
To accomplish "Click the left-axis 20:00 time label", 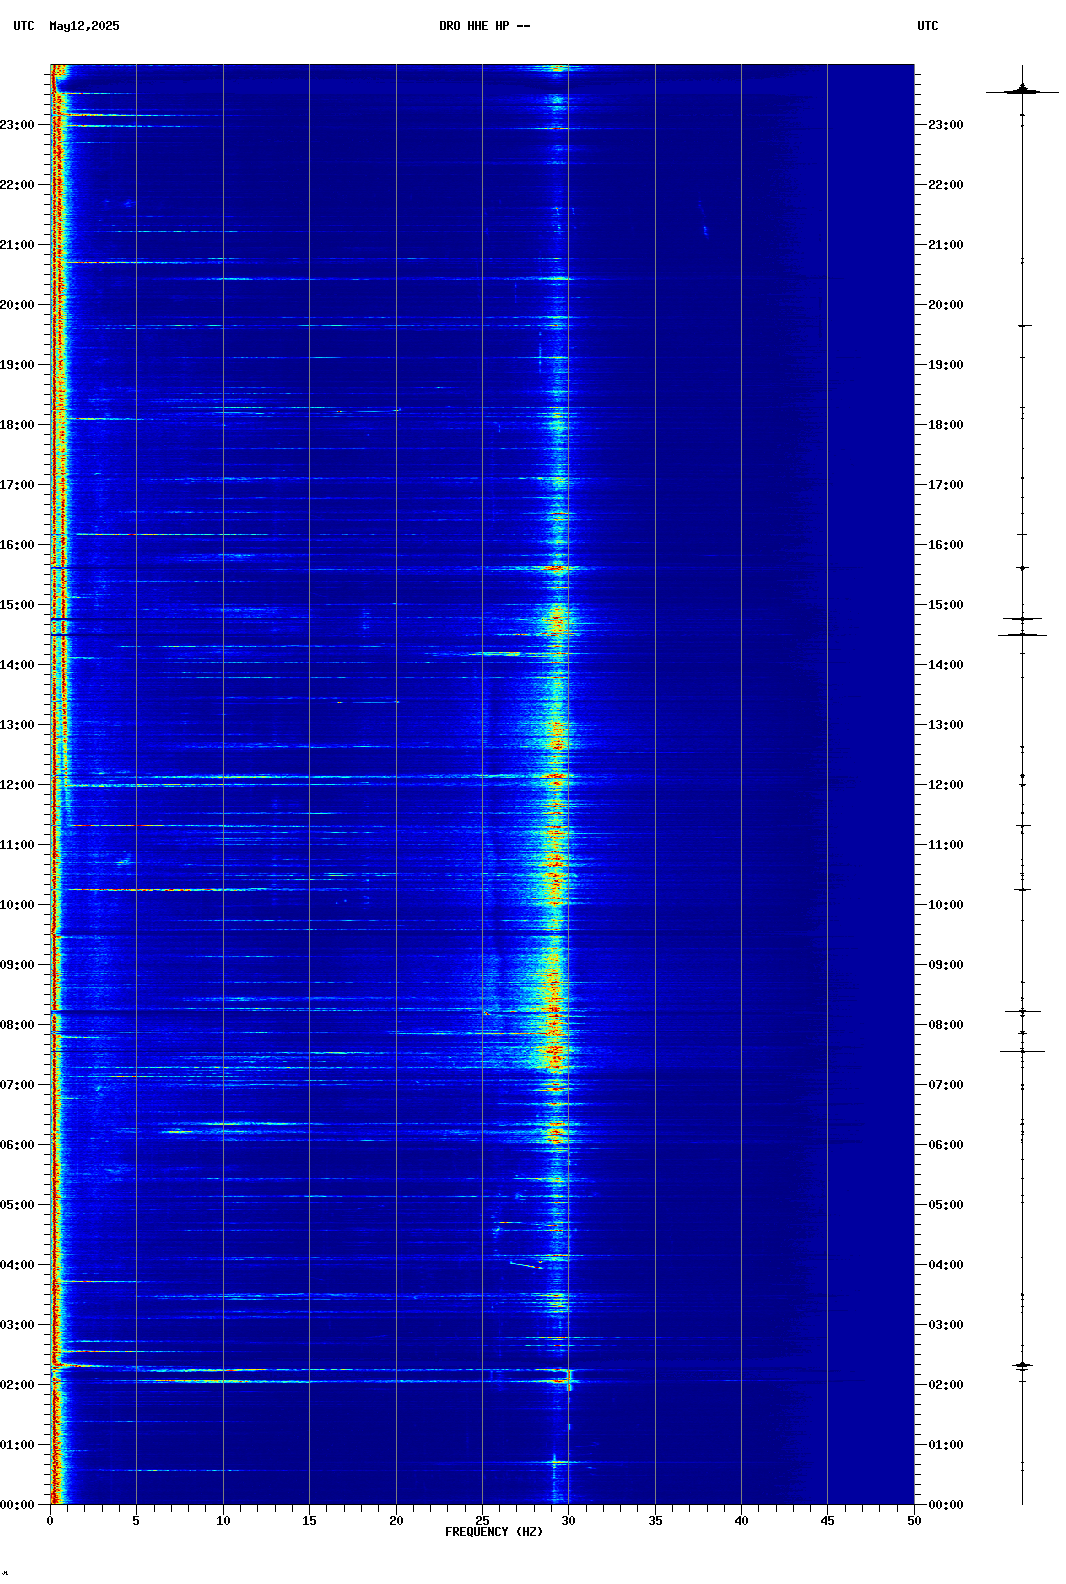I will (x=17, y=305).
